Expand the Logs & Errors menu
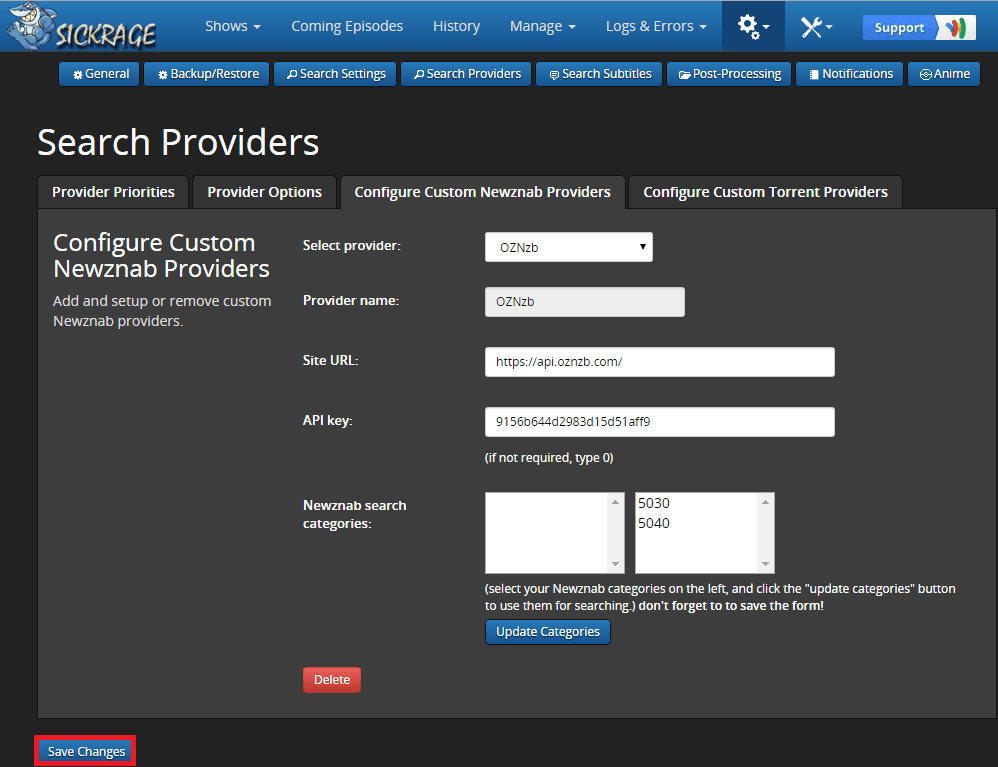The width and height of the screenshot is (998, 767). pyautogui.click(x=655, y=26)
